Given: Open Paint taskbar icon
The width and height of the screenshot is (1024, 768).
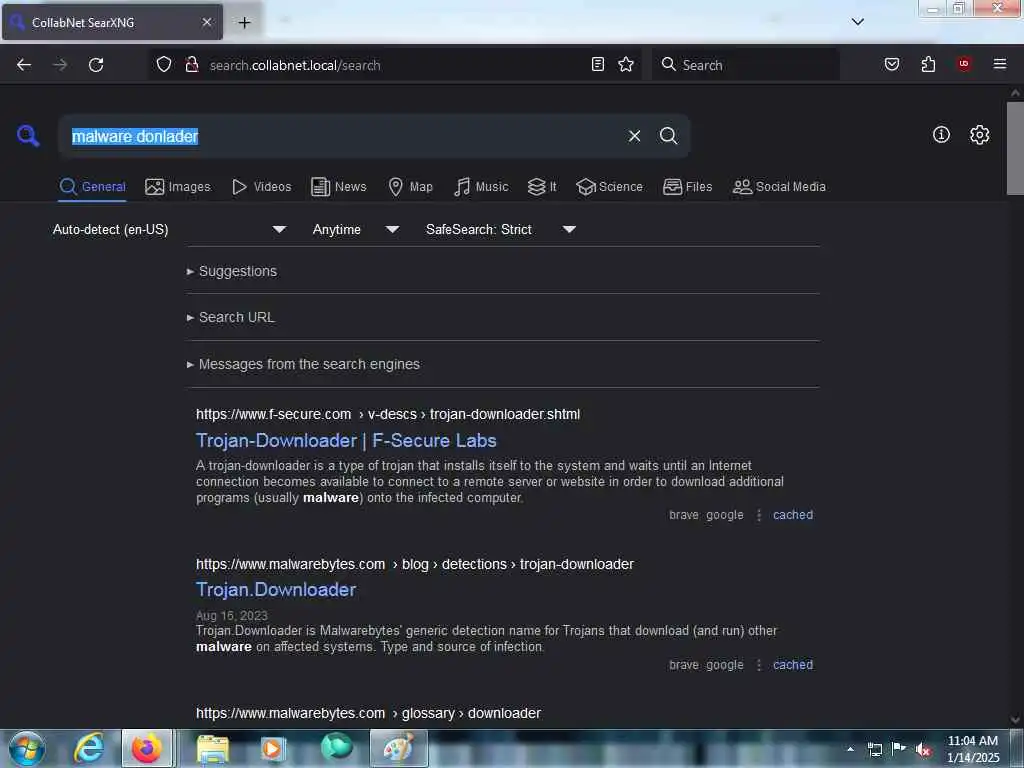Looking at the screenshot, I should [399, 748].
